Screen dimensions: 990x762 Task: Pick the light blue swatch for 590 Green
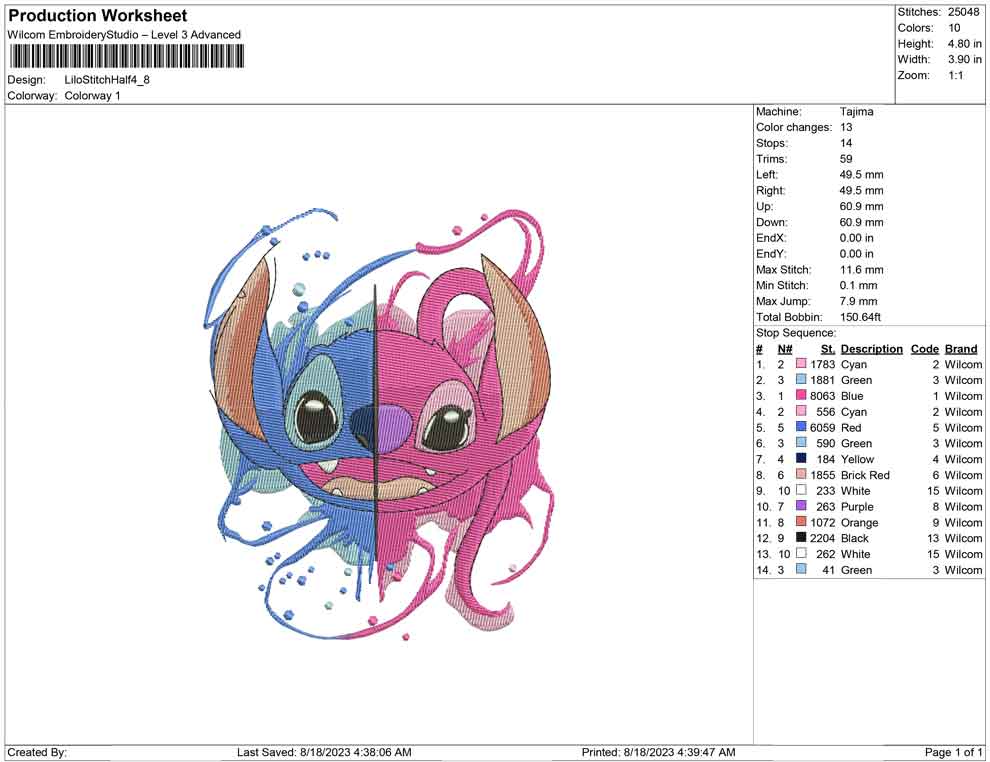click(x=801, y=443)
